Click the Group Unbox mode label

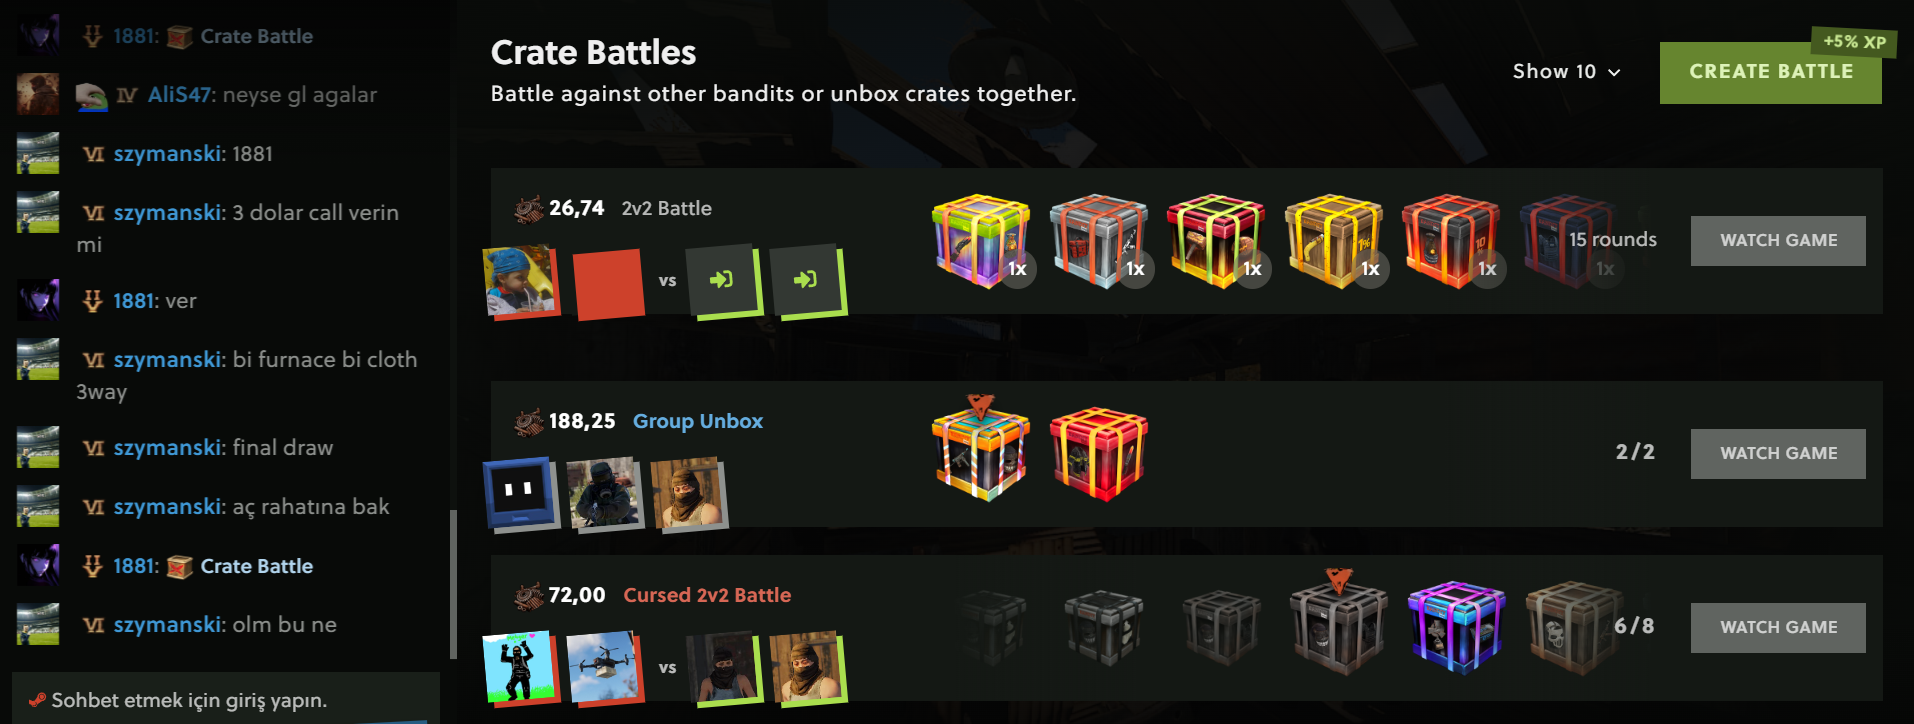pyautogui.click(x=698, y=421)
